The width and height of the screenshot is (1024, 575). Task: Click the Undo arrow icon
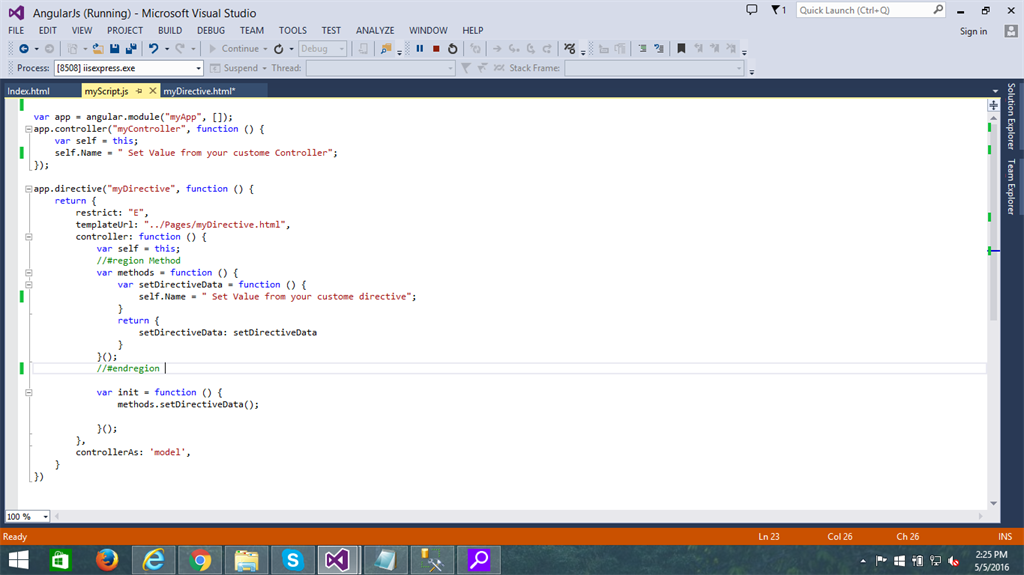pos(153,49)
